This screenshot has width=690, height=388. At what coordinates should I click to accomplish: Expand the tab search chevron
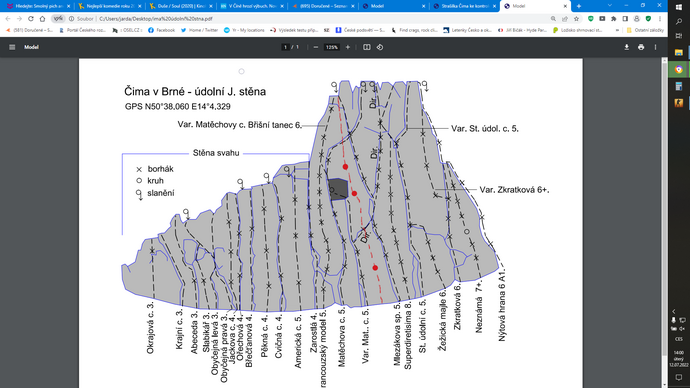pos(609,6)
